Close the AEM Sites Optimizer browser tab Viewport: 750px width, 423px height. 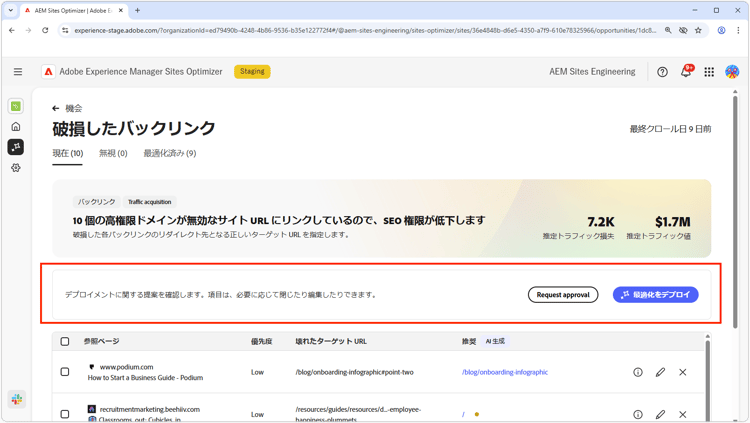coord(121,10)
